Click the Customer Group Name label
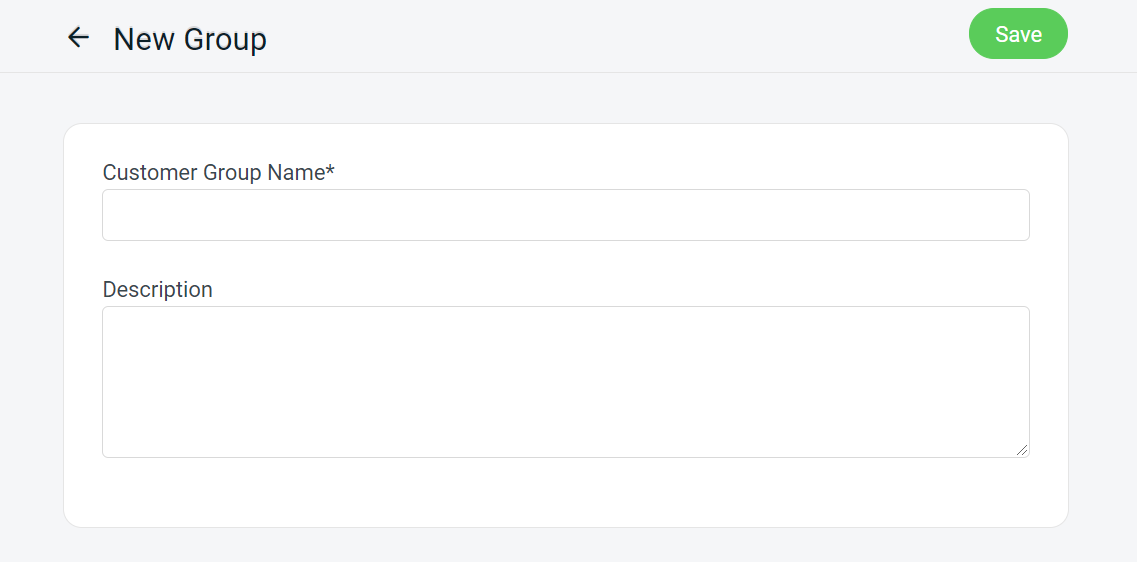 click(218, 173)
